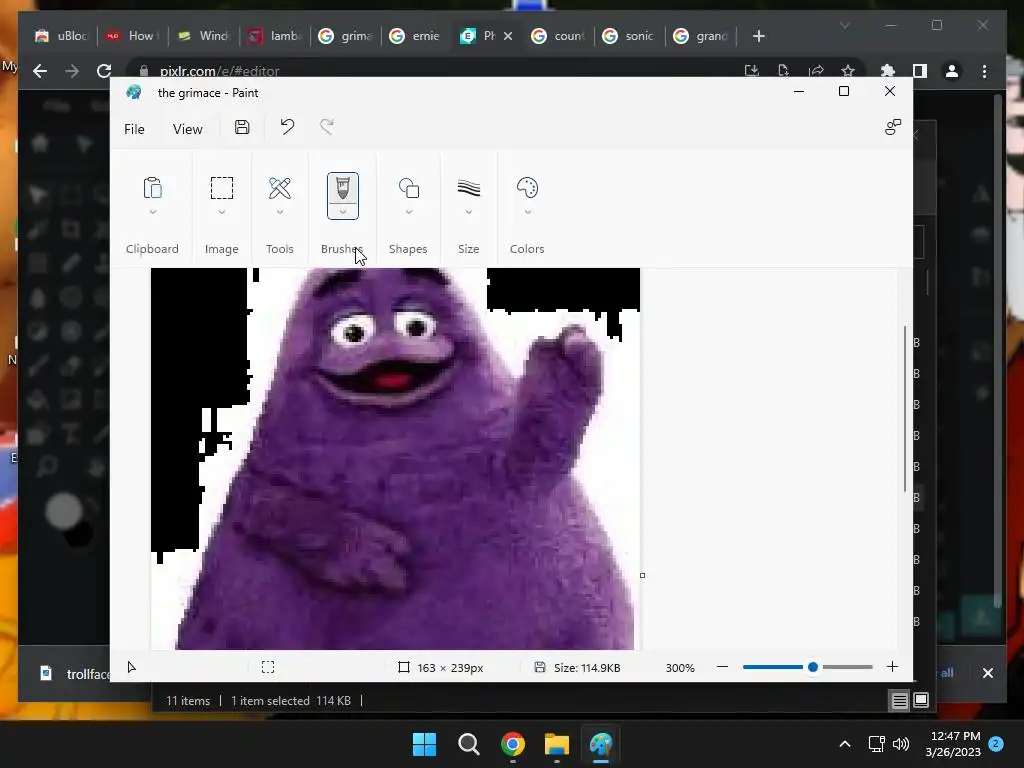Screen dimensions: 1024x768
Task: Open the clock showing 12:47 PM
Action: pyautogui.click(x=954, y=744)
